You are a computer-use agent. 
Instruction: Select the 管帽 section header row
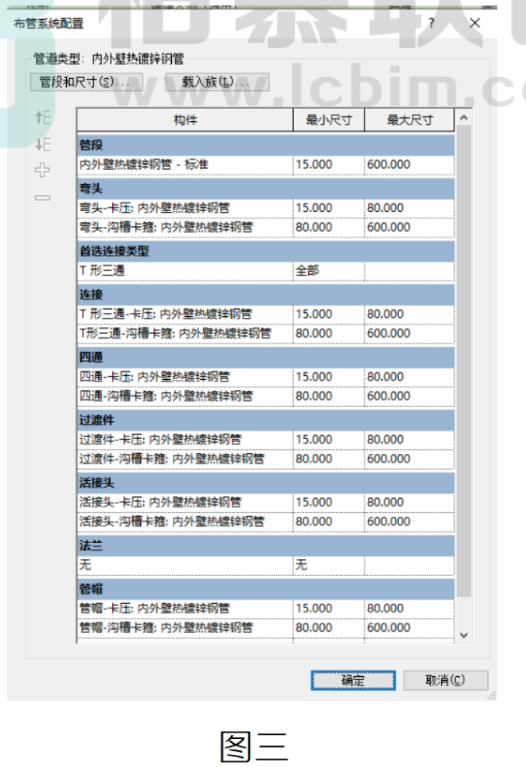tap(266, 589)
